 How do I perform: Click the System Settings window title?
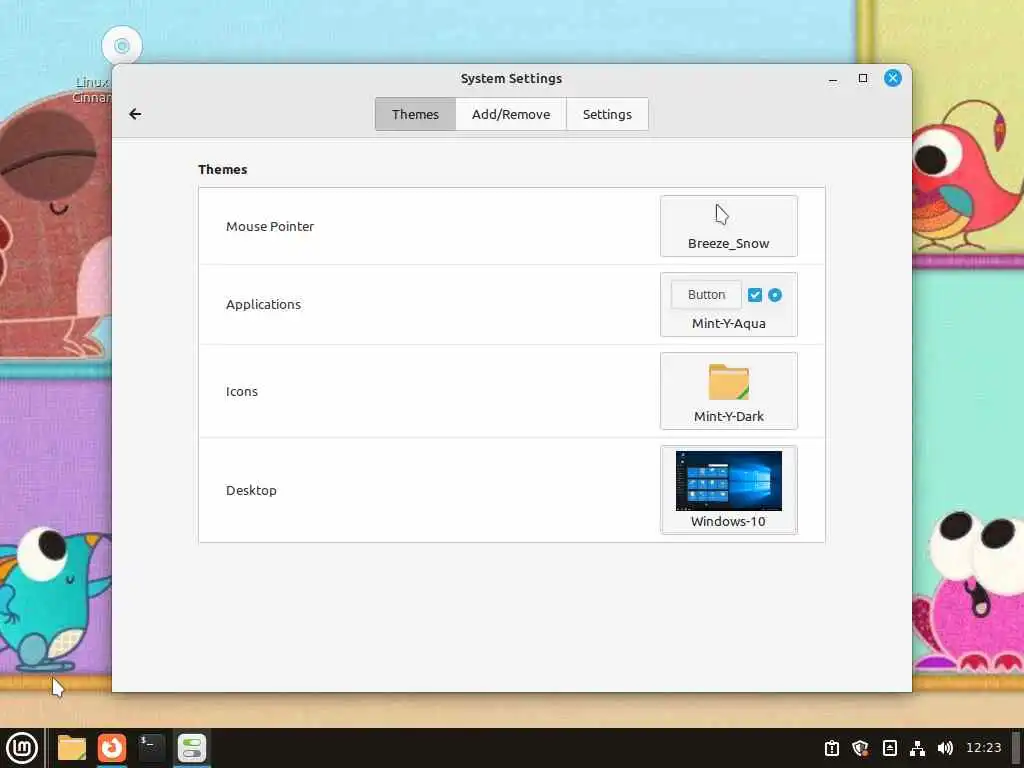(x=511, y=78)
